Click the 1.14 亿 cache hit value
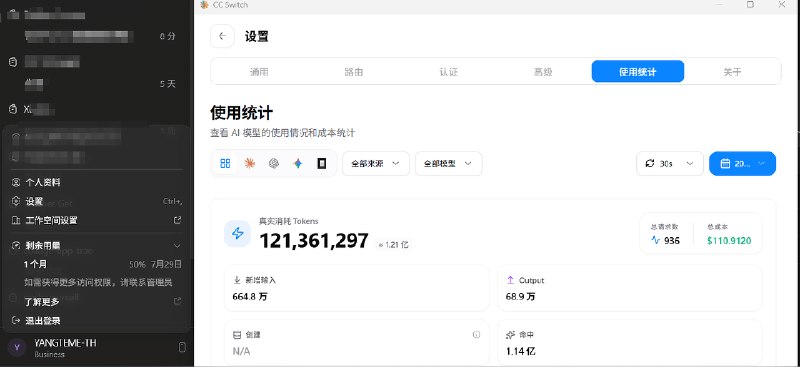The width and height of the screenshot is (800, 367). pyautogui.click(x=520, y=351)
